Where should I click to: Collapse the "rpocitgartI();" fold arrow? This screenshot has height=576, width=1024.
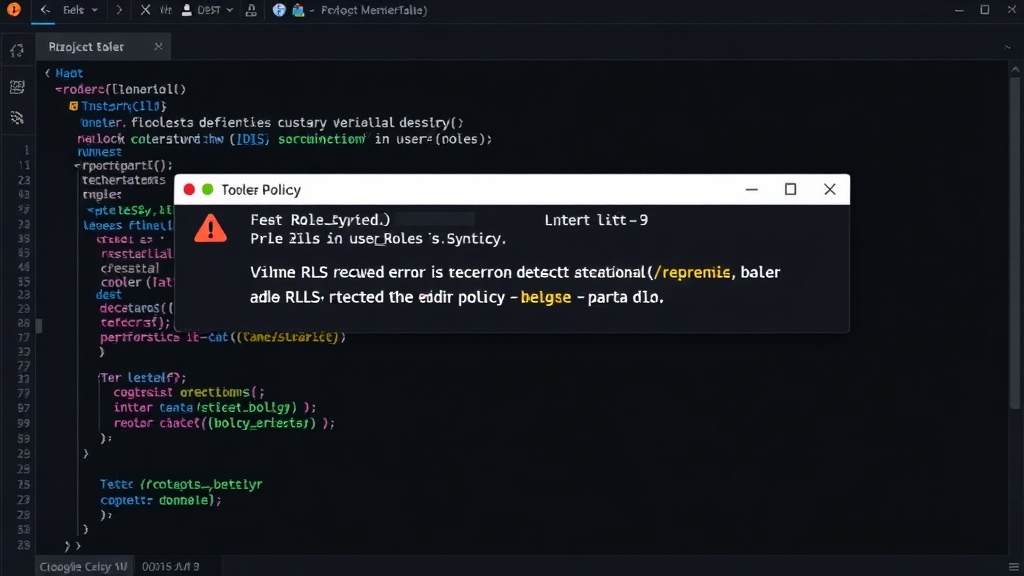pyautogui.click(x=78, y=166)
